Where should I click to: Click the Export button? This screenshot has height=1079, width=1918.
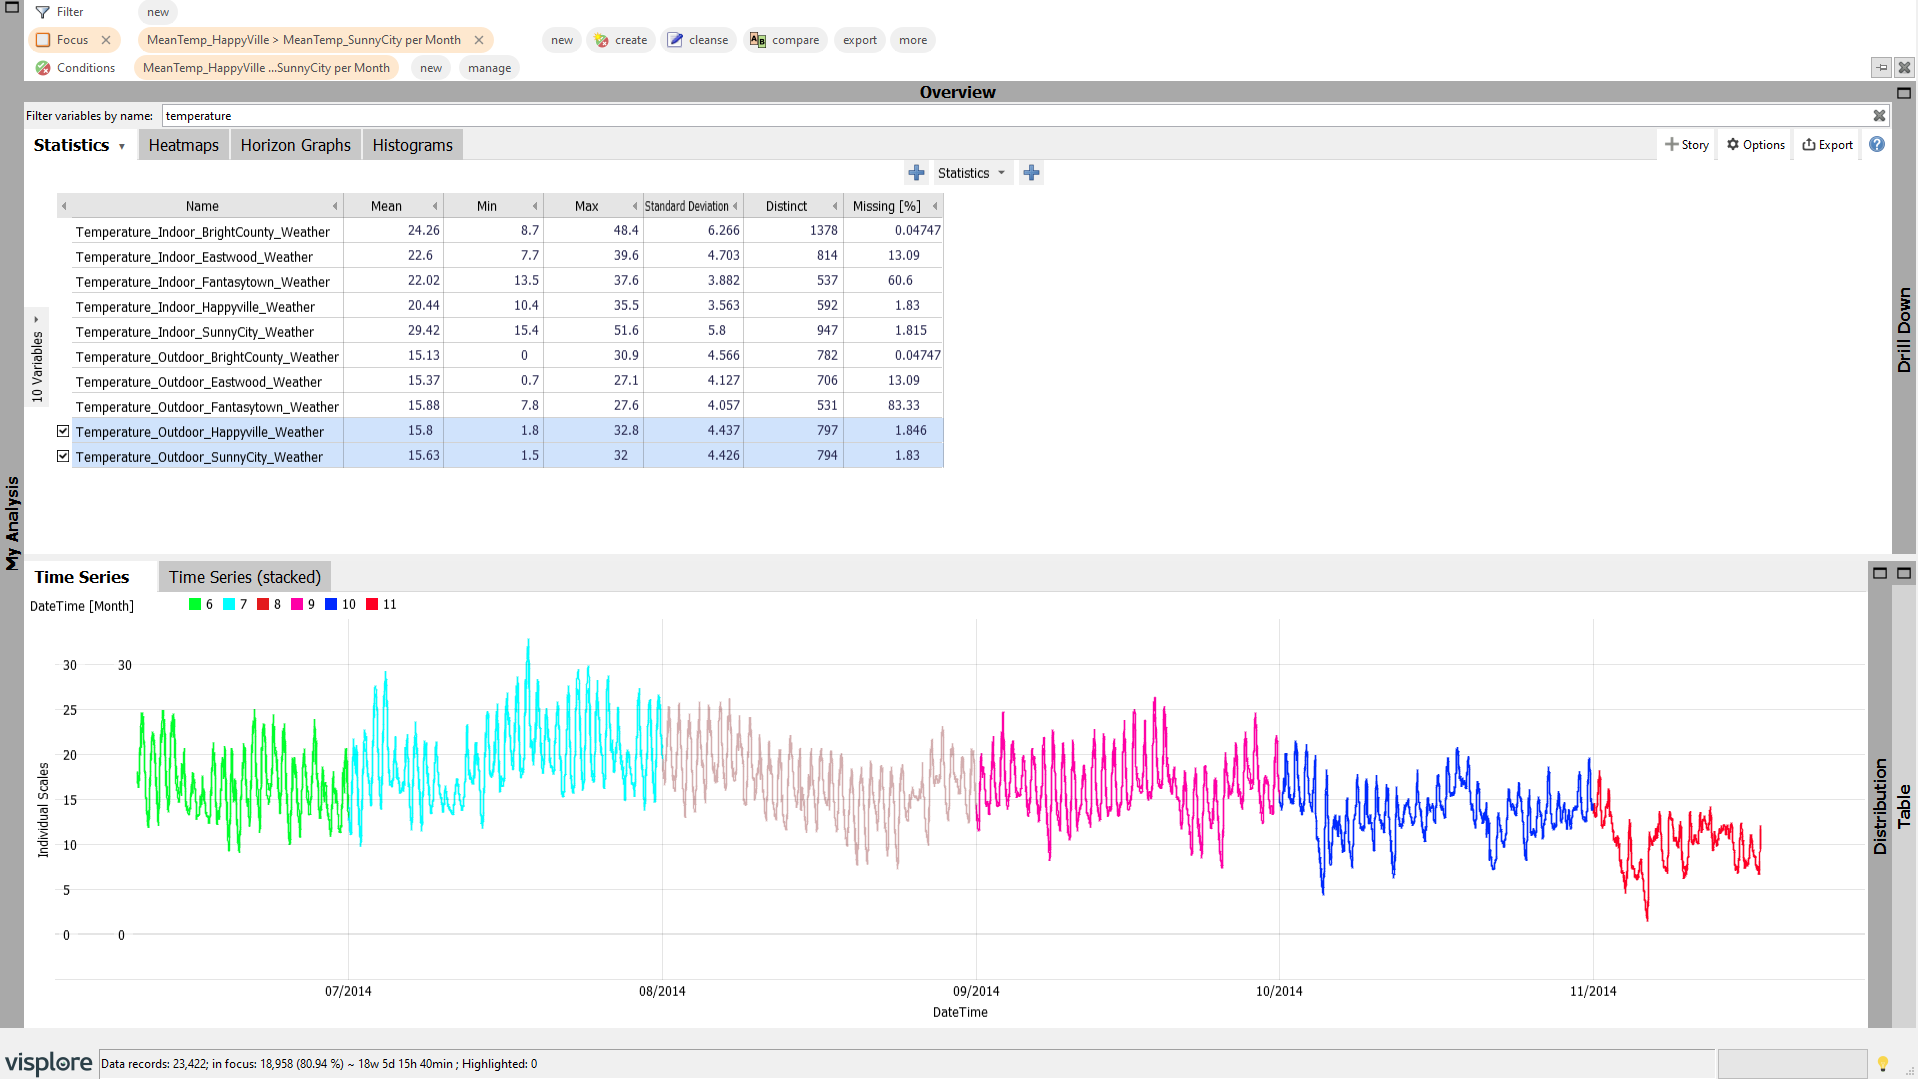tap(1827, 145)
